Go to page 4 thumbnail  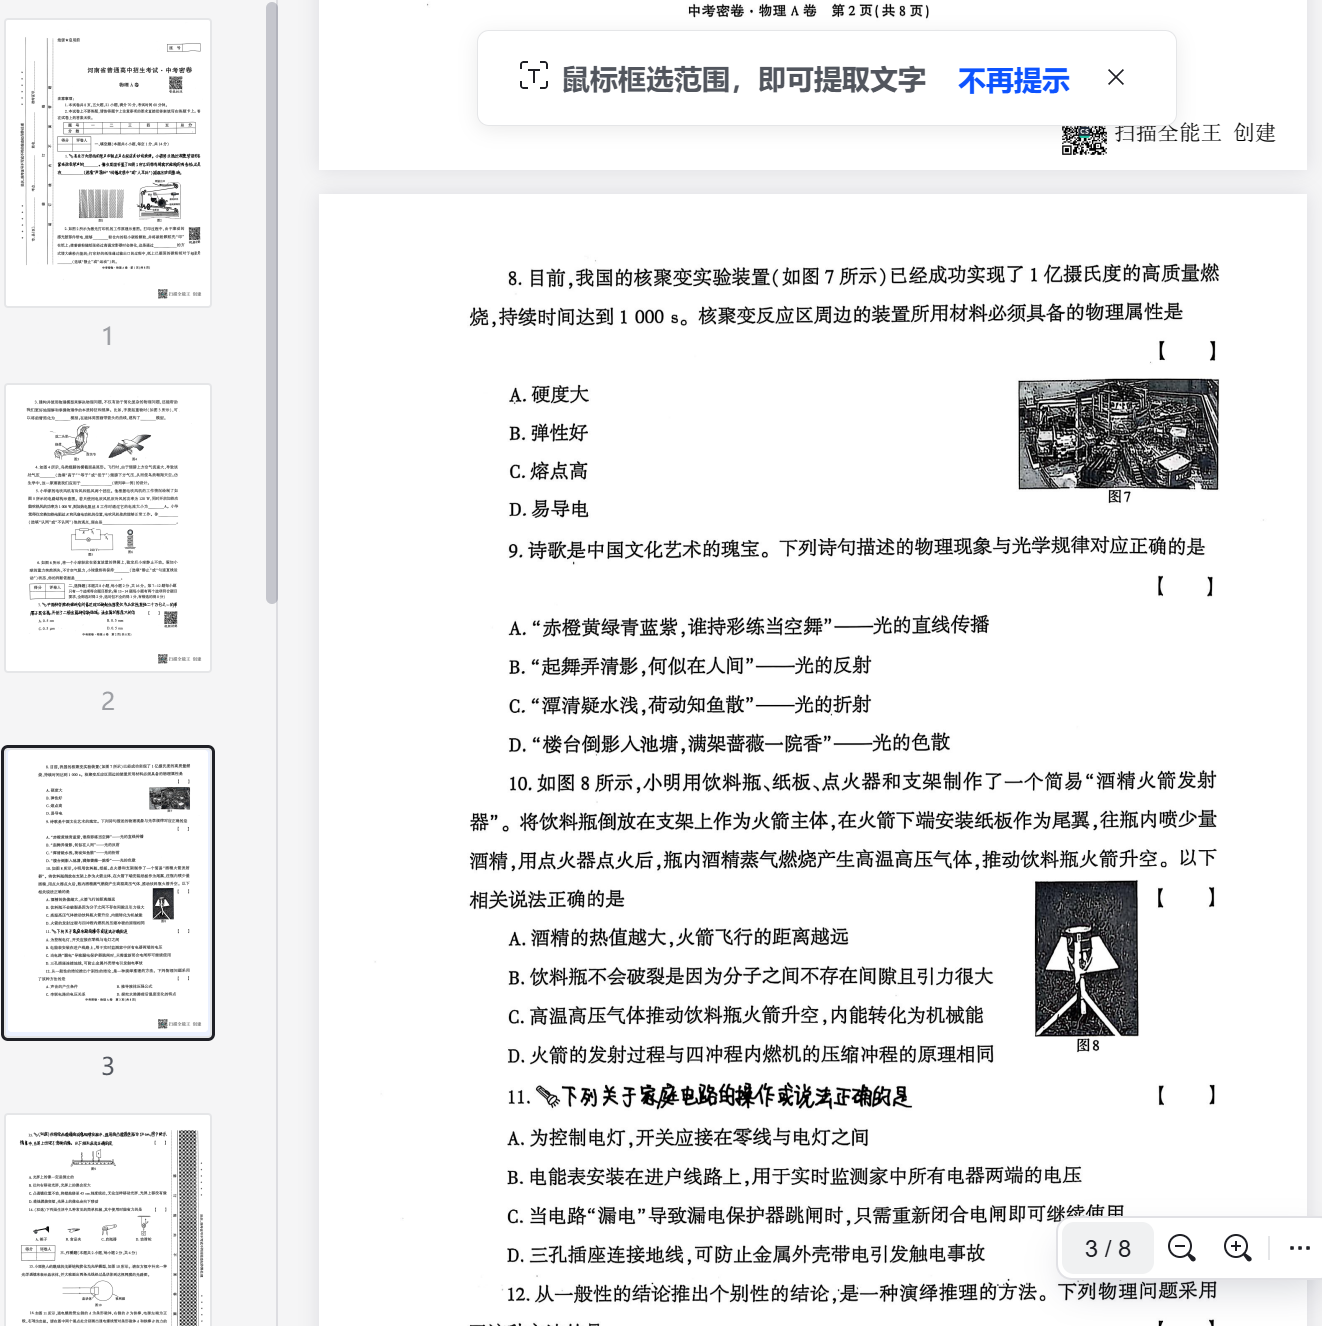click(x=108, y=1220)
